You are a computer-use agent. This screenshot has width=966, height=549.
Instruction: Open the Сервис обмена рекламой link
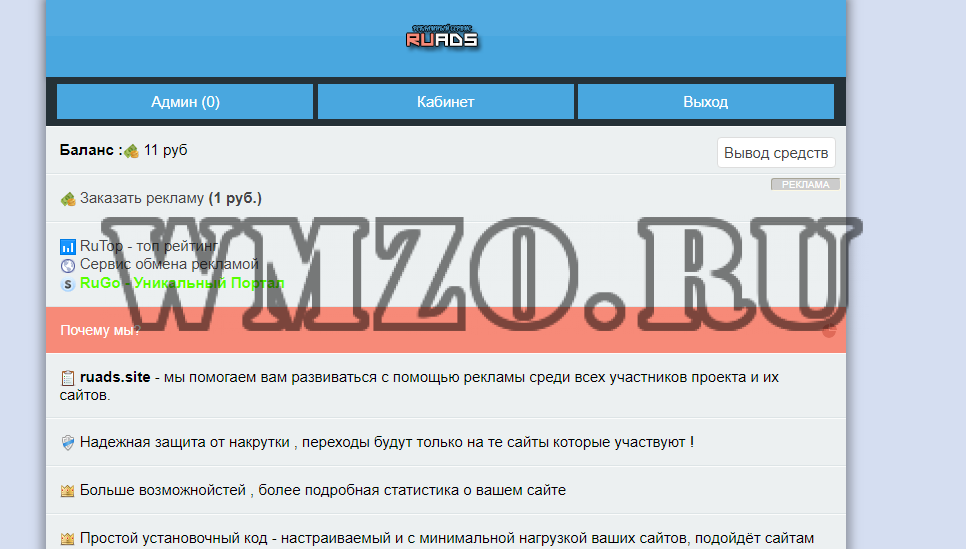point(169,264)
